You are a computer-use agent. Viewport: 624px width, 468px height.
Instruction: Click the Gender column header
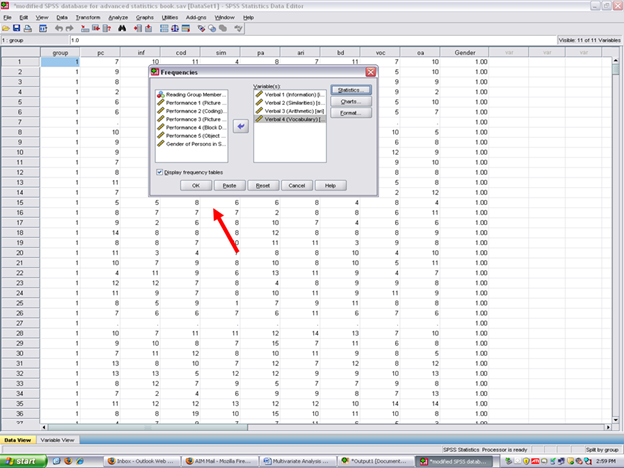(x=464, y=52)
